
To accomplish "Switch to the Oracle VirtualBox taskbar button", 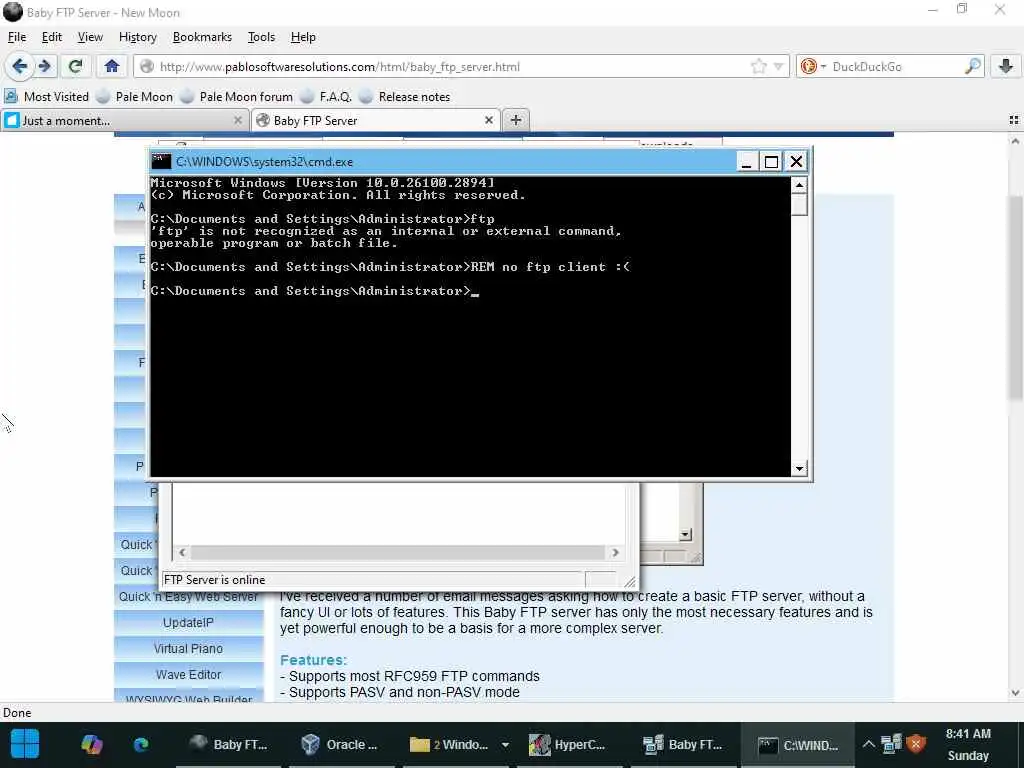I will tap(340, 744).
